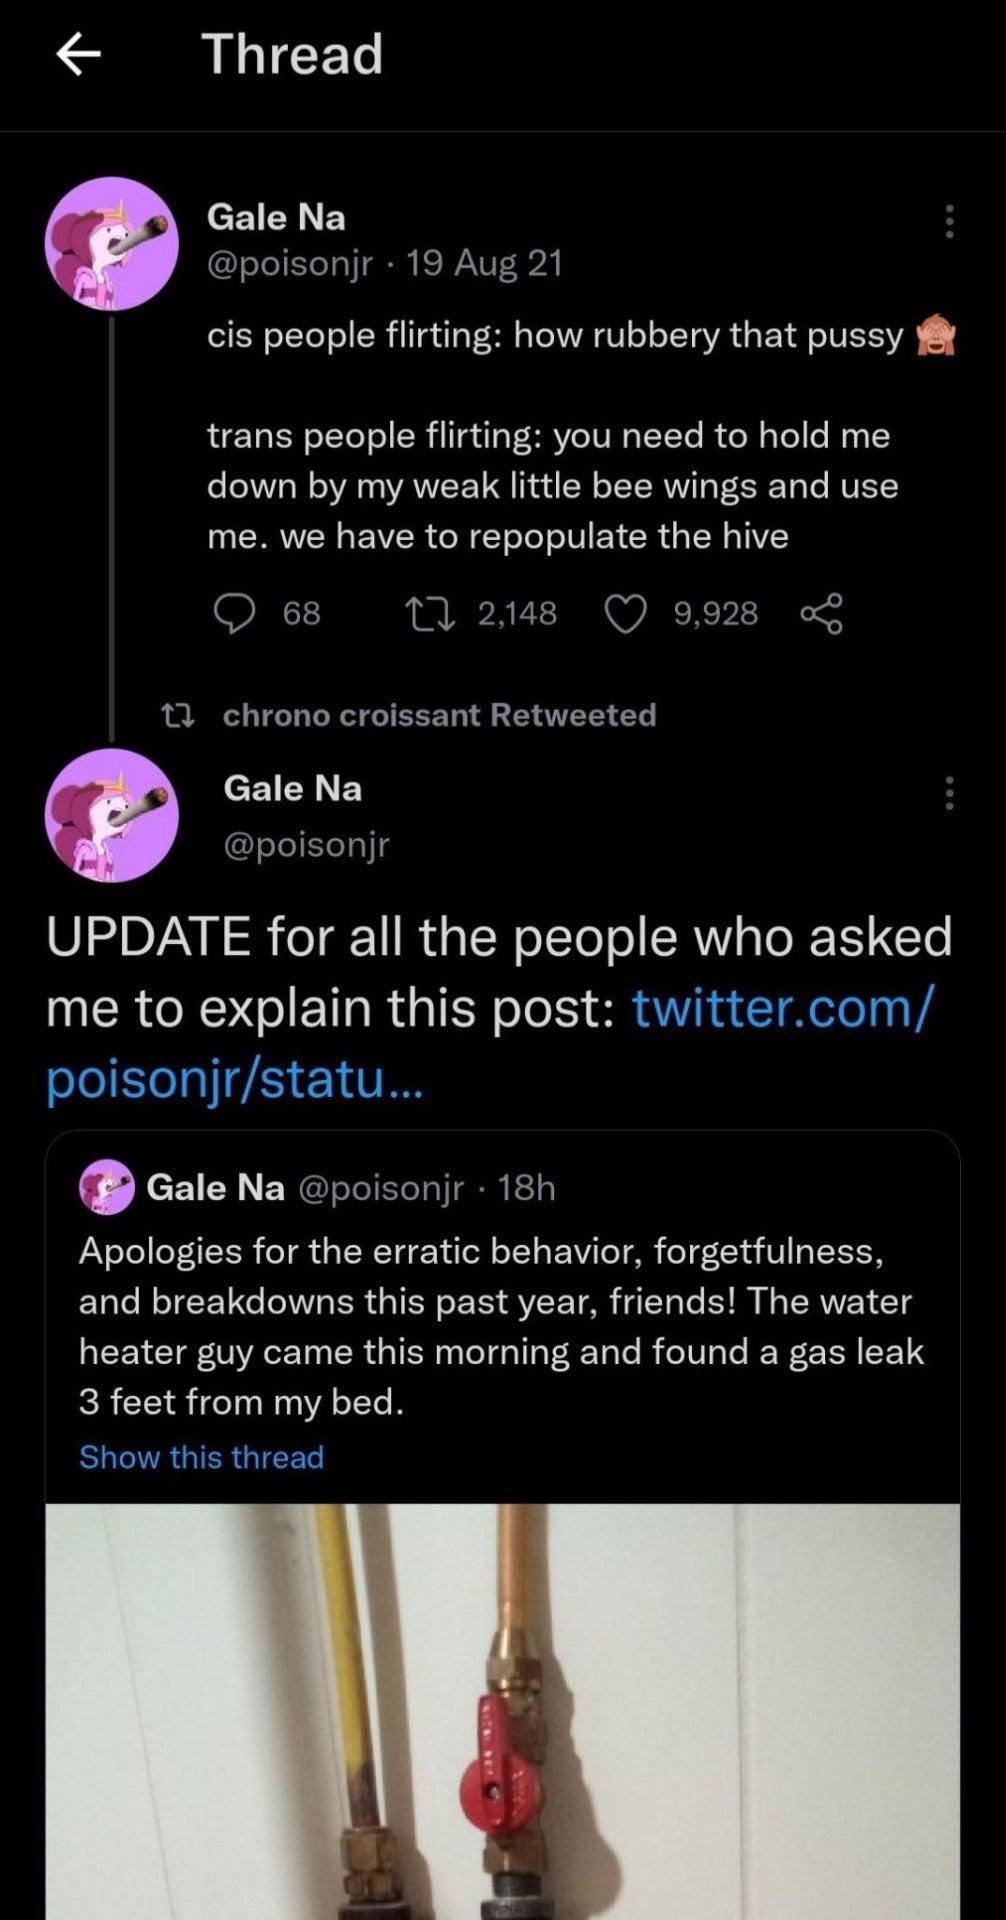Screen dimensions: 1006x1920
Task: Retweet the first tweet
Action: (430, 613)
